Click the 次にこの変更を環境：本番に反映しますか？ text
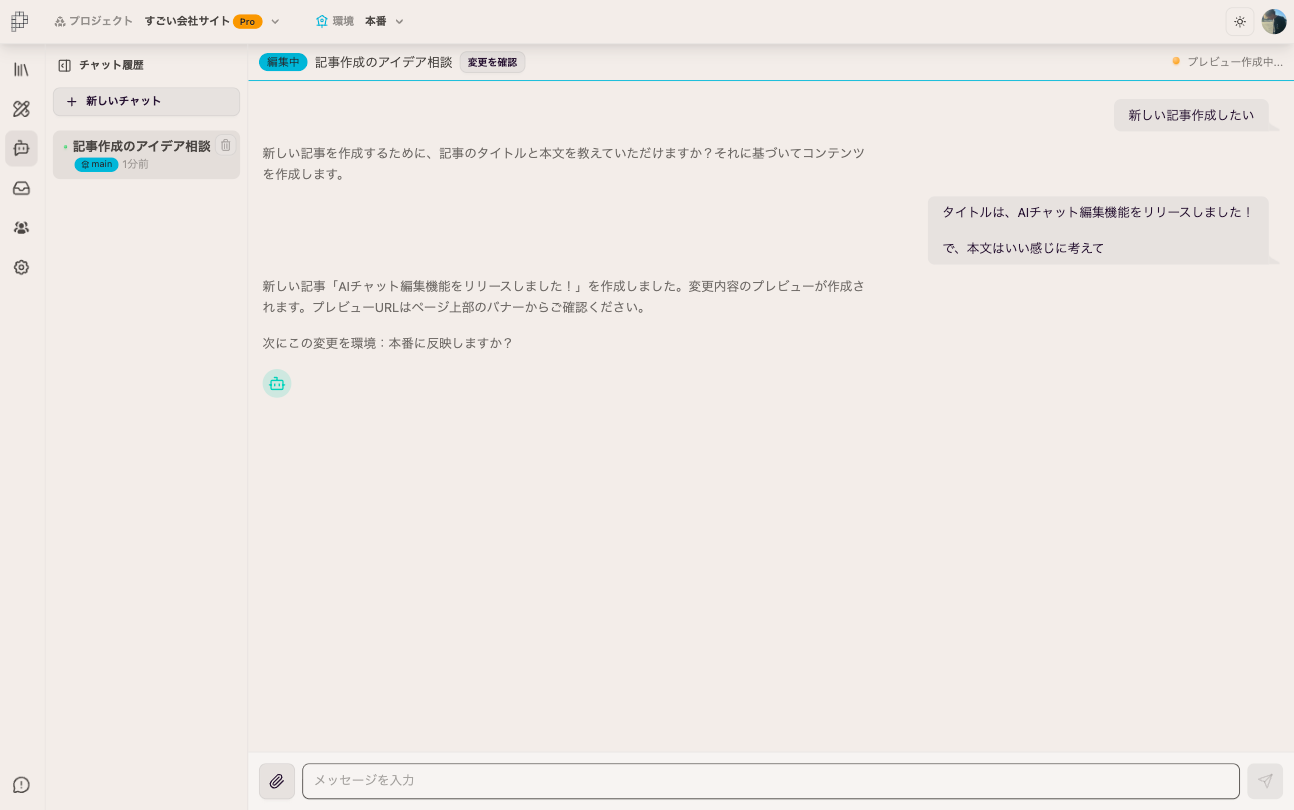This screenshot has height=810, width=1294. 388,343
